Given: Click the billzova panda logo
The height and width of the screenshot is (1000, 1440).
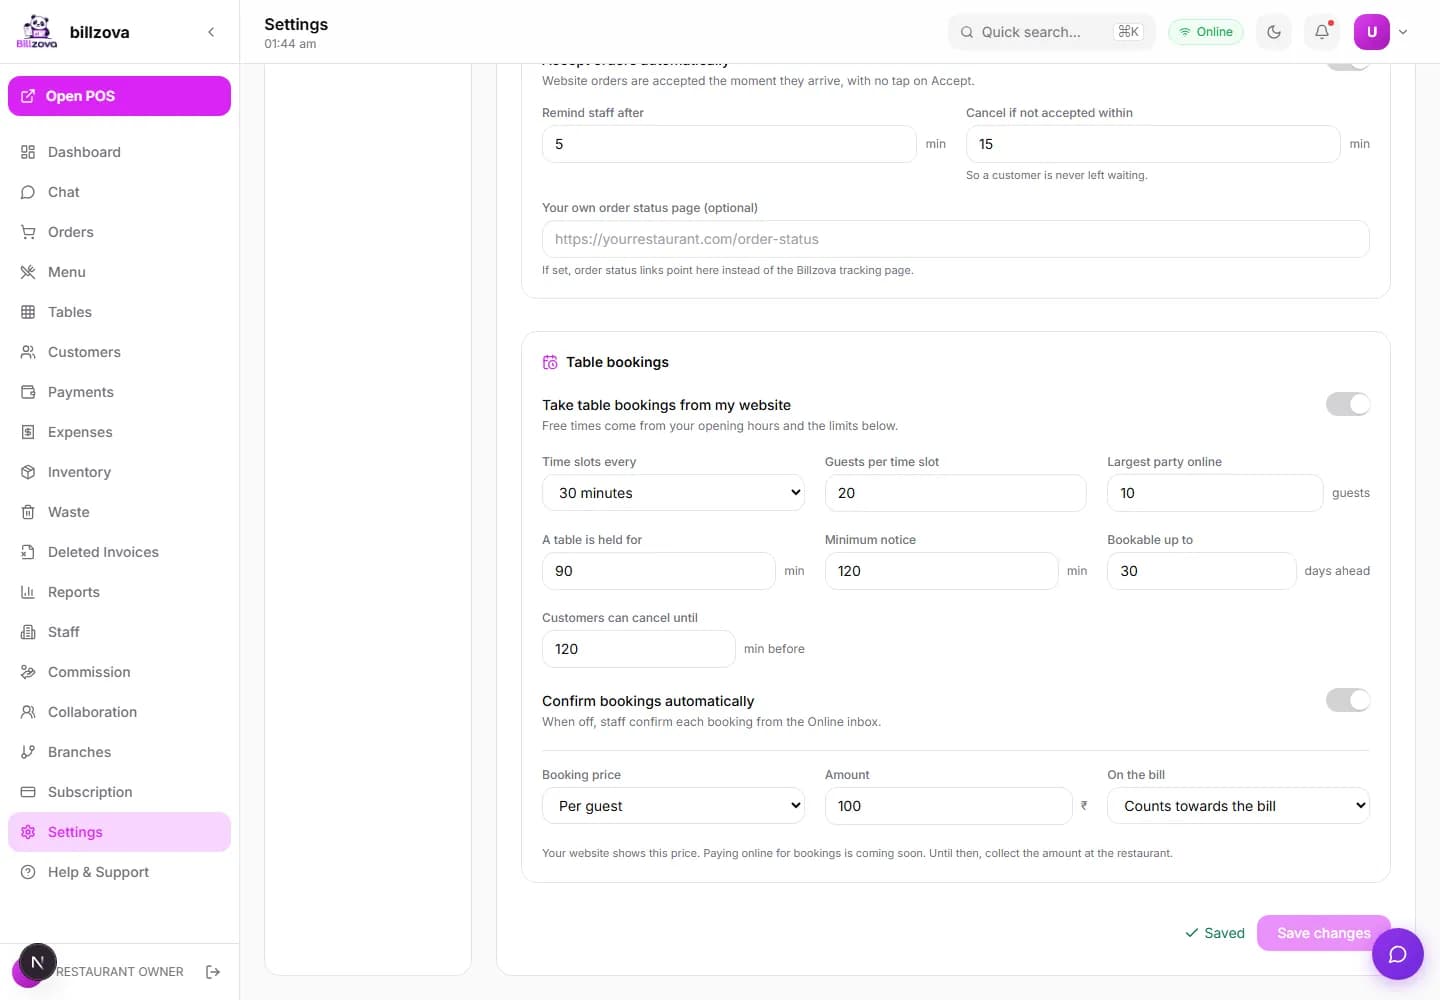Looking at the screenshot, I should point(37,31).
